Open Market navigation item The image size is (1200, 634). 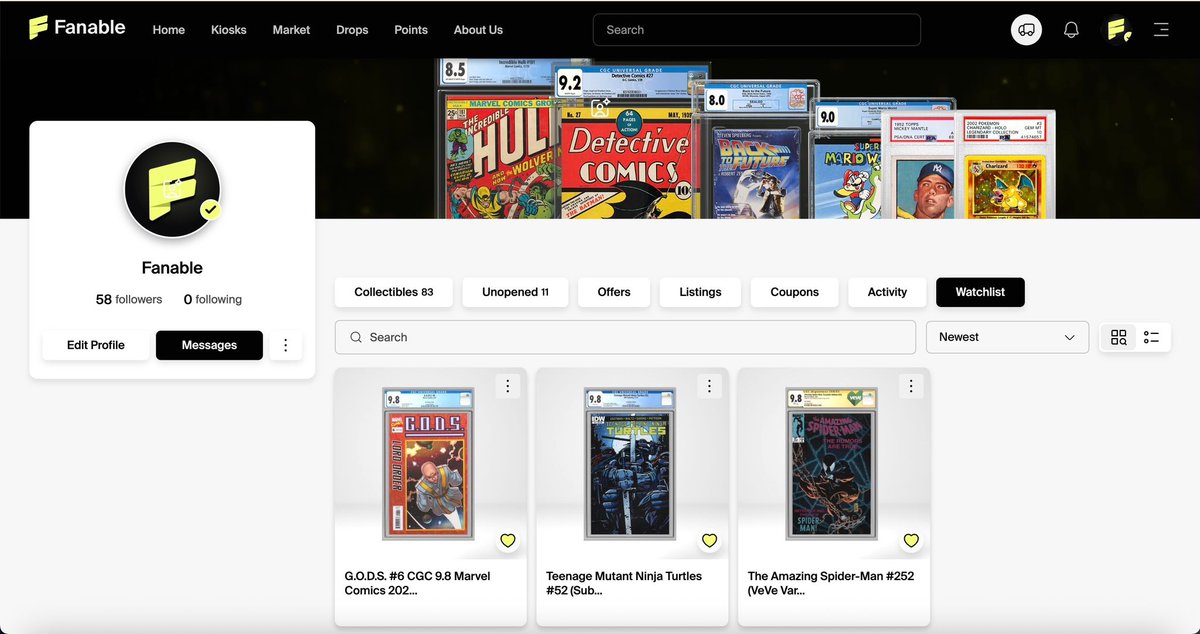(291, 30)
